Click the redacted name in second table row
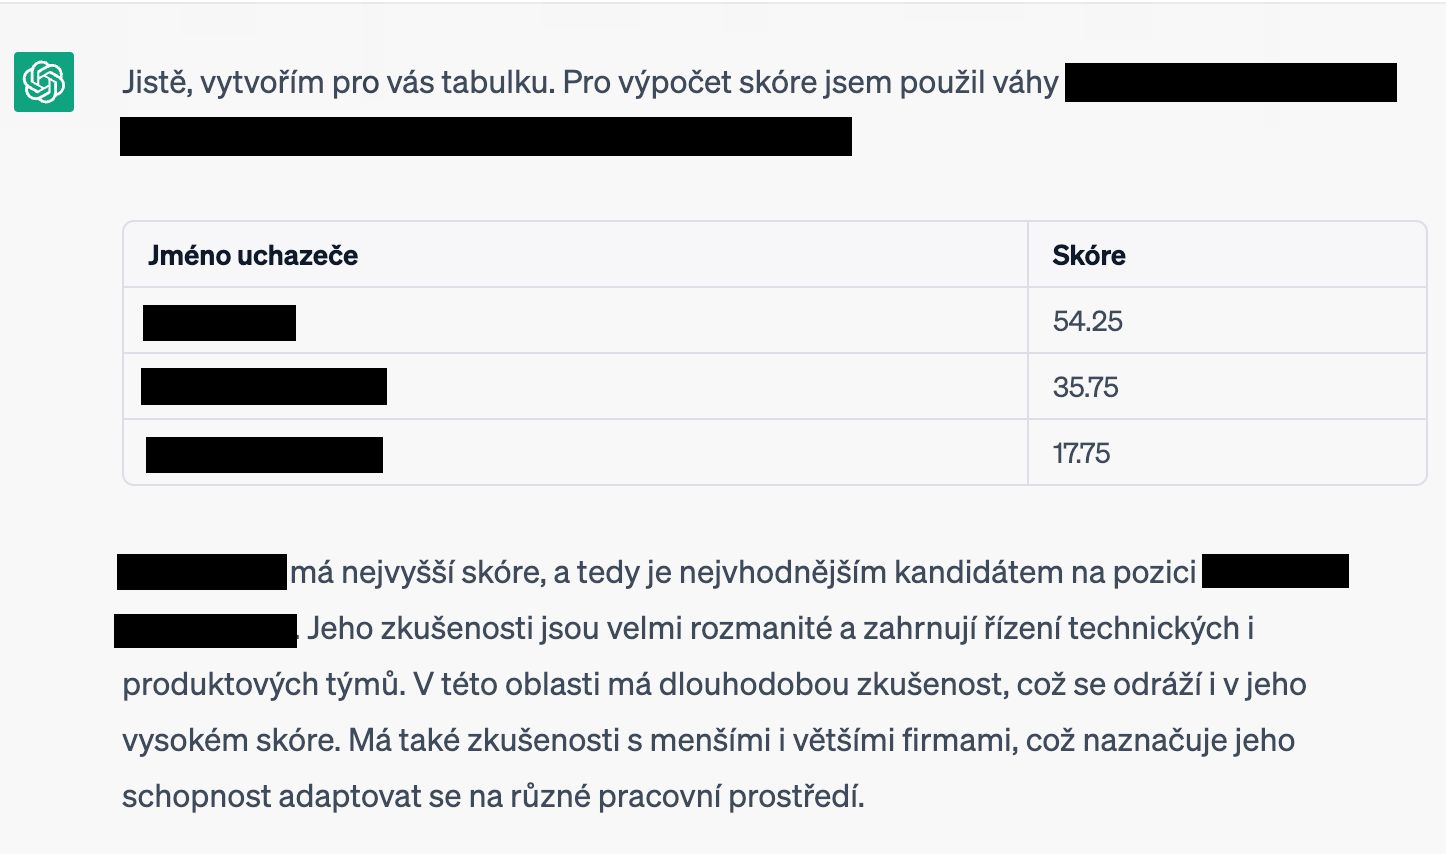The image size is (1446, 854). tap(264, 386)
